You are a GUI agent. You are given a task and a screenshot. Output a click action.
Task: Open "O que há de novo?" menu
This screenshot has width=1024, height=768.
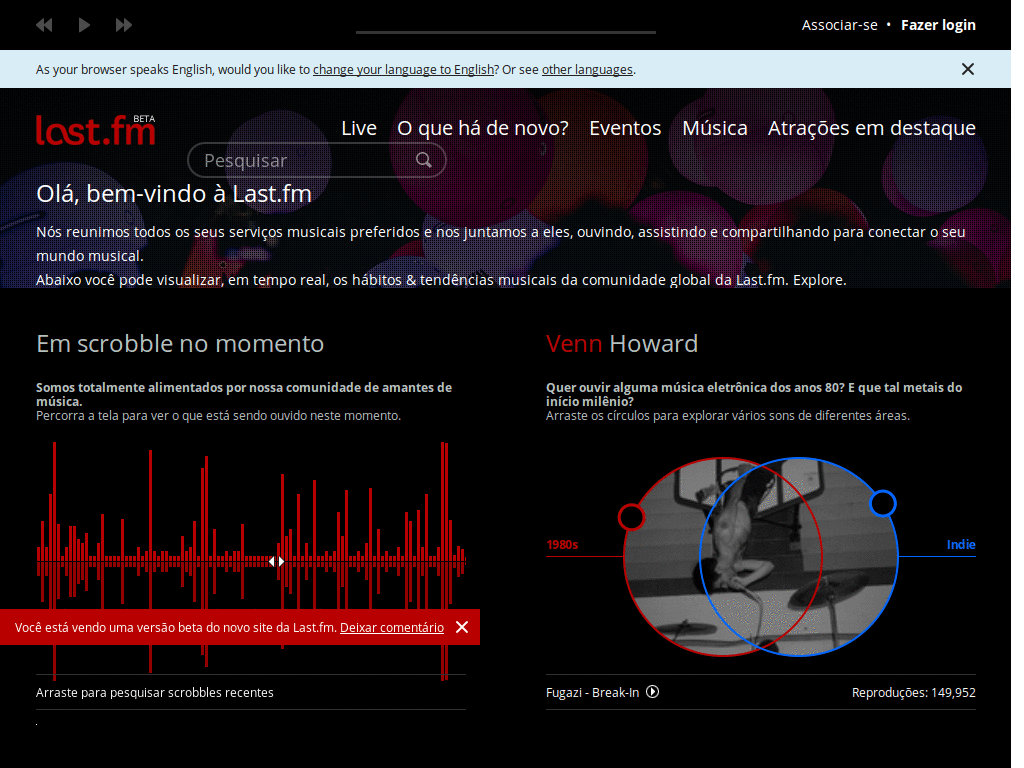point(483,128)
